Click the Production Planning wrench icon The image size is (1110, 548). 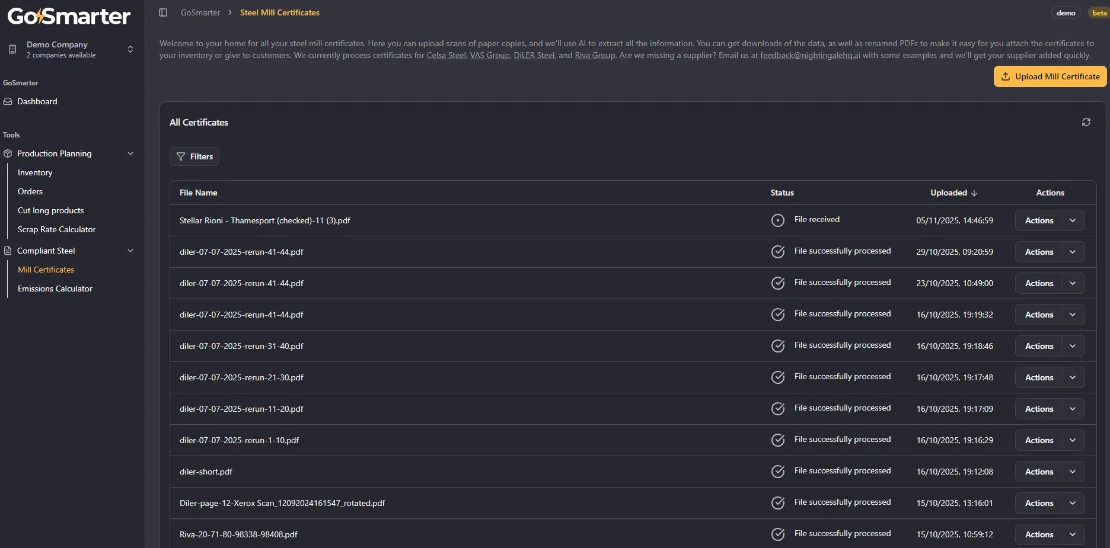(8, 154)
